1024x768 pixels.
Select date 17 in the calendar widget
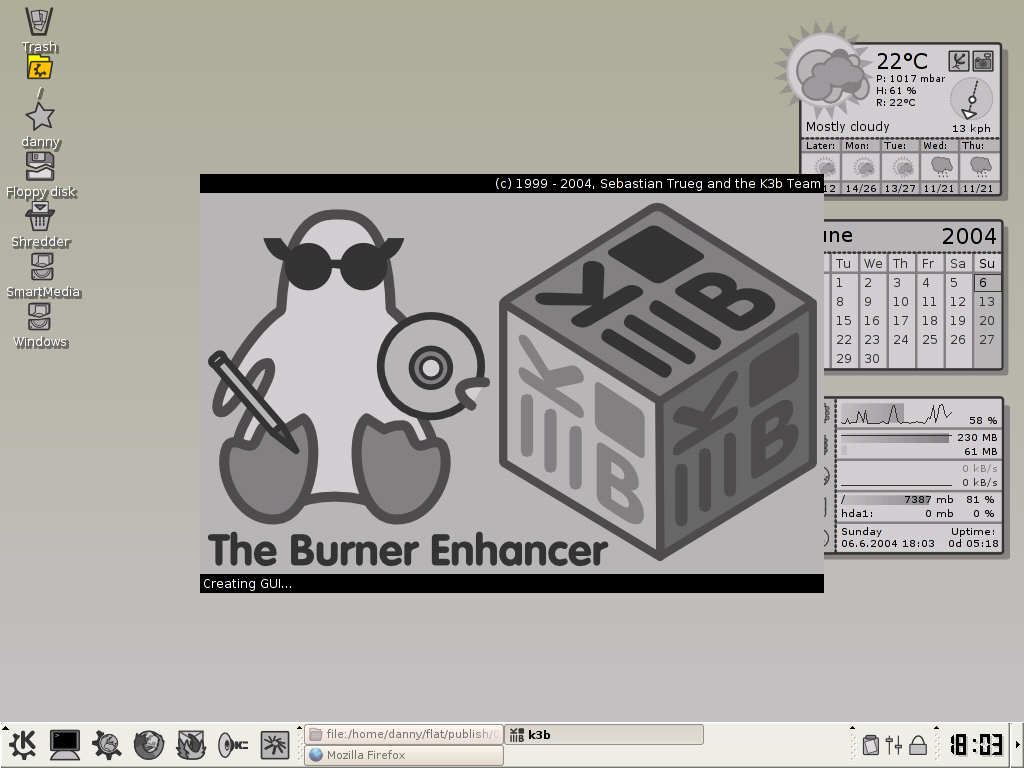coord(901,321)
